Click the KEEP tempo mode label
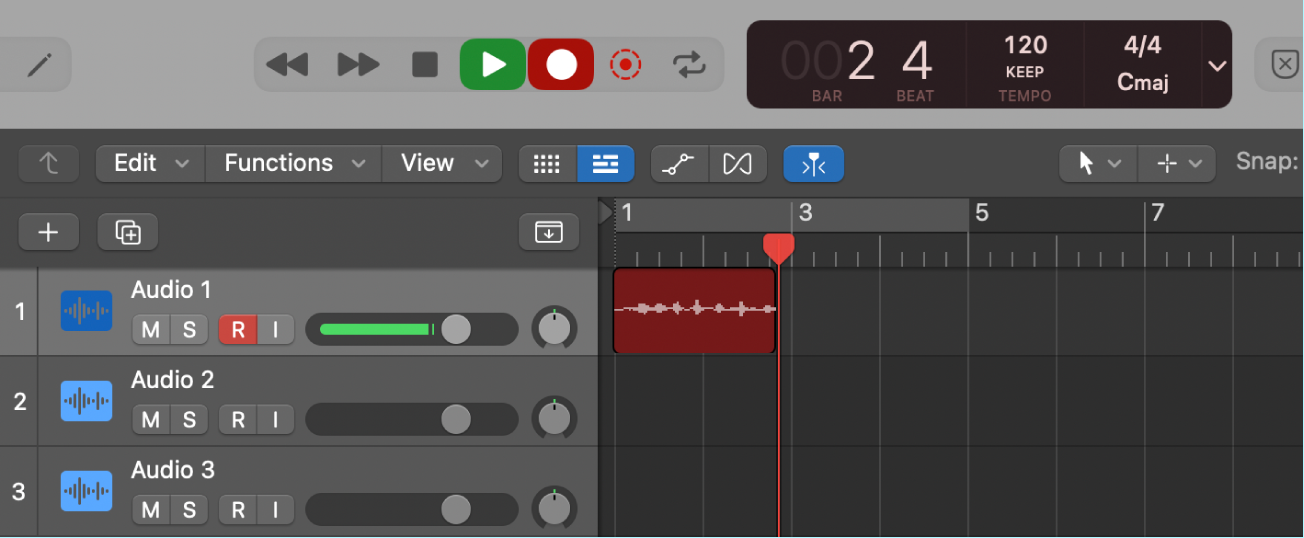The width and height of the screenshot is (1304, 538). tap(1025, 72)
